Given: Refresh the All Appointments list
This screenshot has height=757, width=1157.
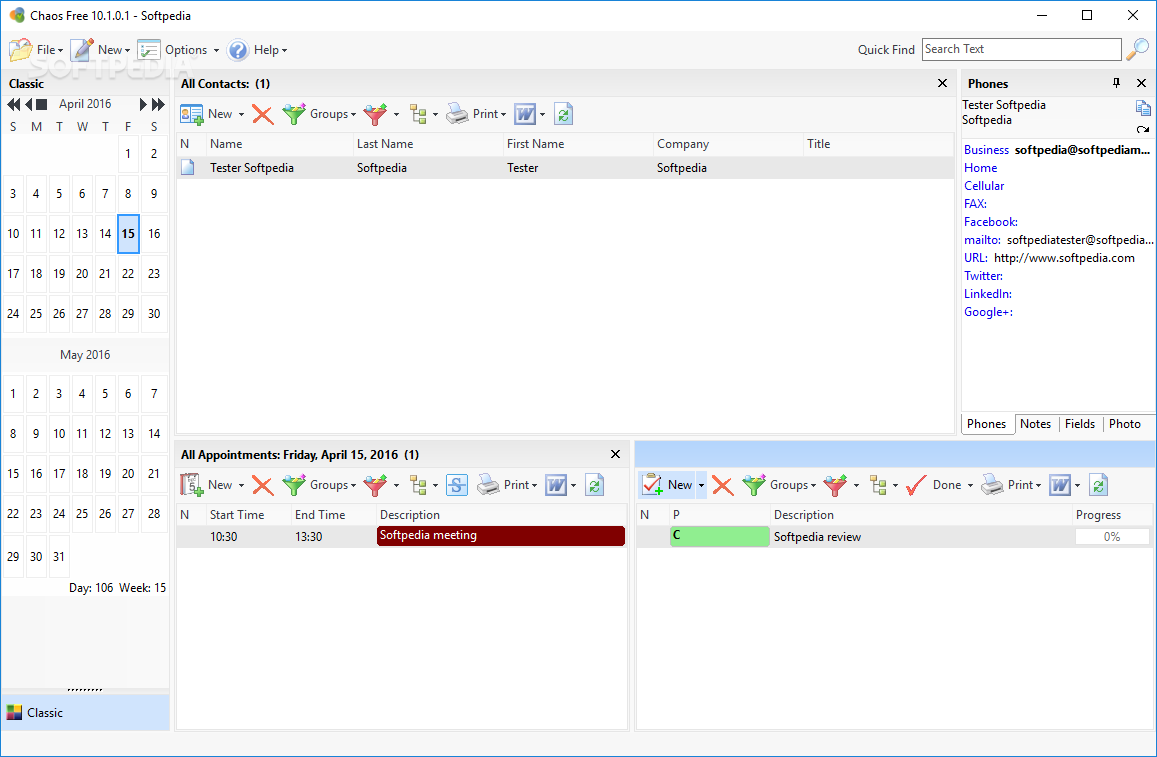Looking at the screenshot, I should click(595, 485).
